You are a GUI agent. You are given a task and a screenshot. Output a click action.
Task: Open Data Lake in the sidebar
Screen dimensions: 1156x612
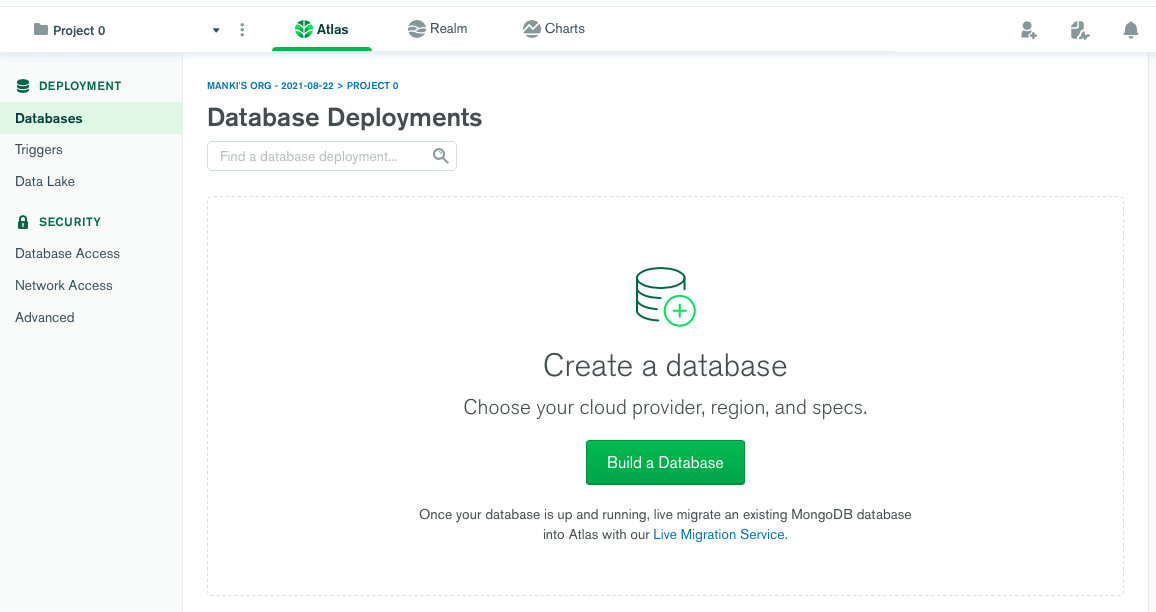[45, 181]
